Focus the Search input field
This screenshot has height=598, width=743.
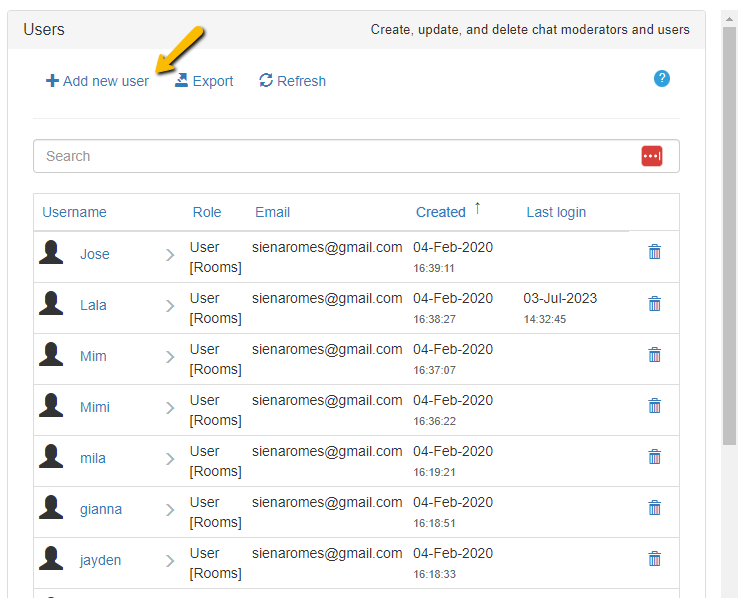click(330, 156)
